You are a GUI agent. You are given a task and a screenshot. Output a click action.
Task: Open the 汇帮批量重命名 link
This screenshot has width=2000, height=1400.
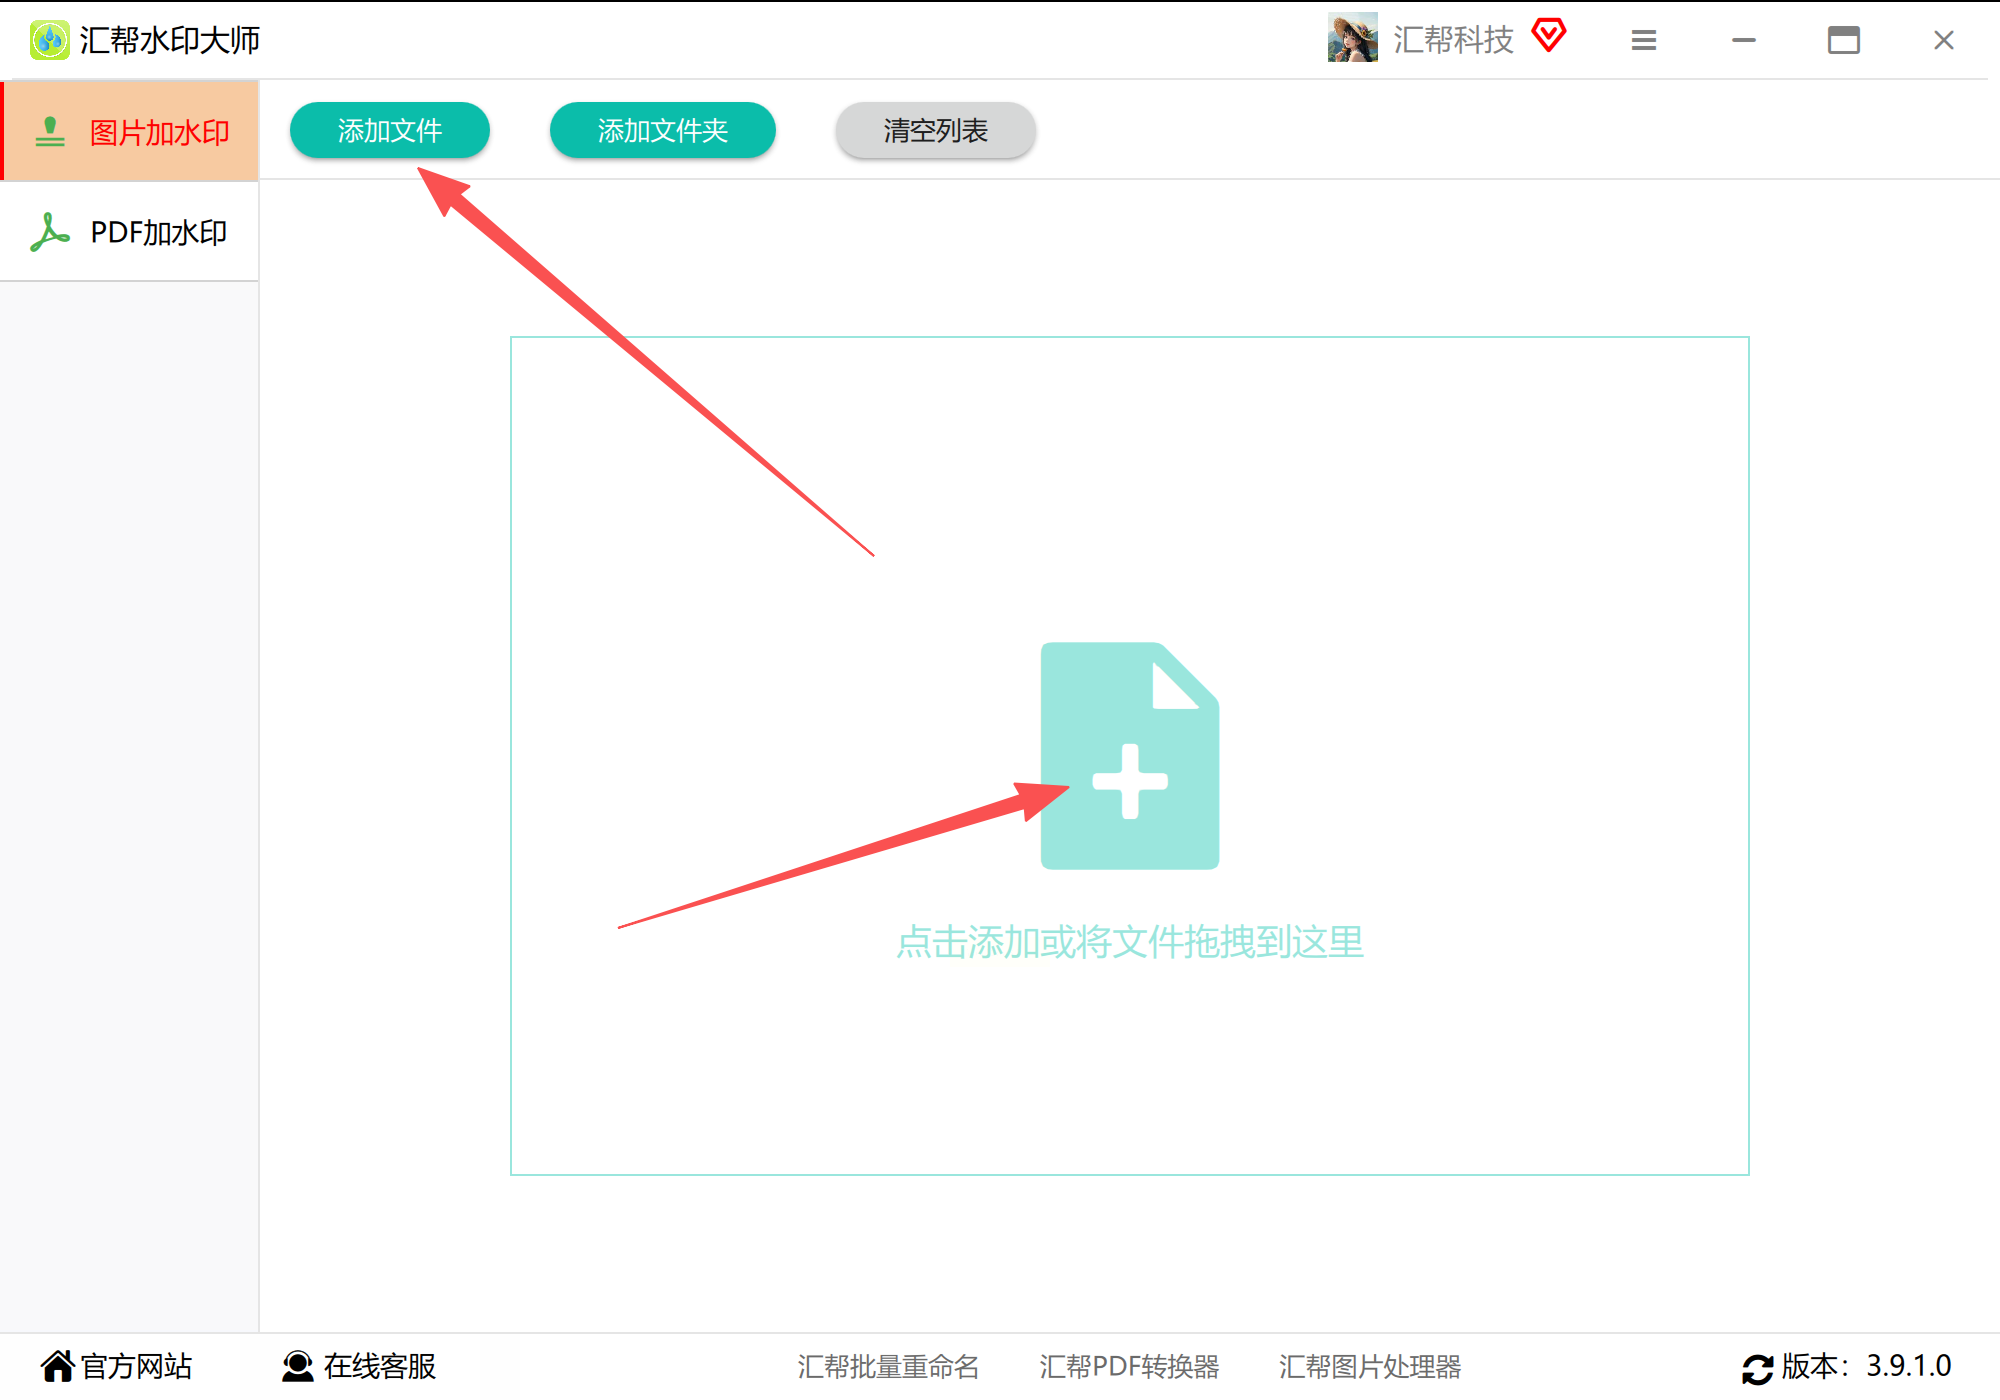click(887, 1366)
